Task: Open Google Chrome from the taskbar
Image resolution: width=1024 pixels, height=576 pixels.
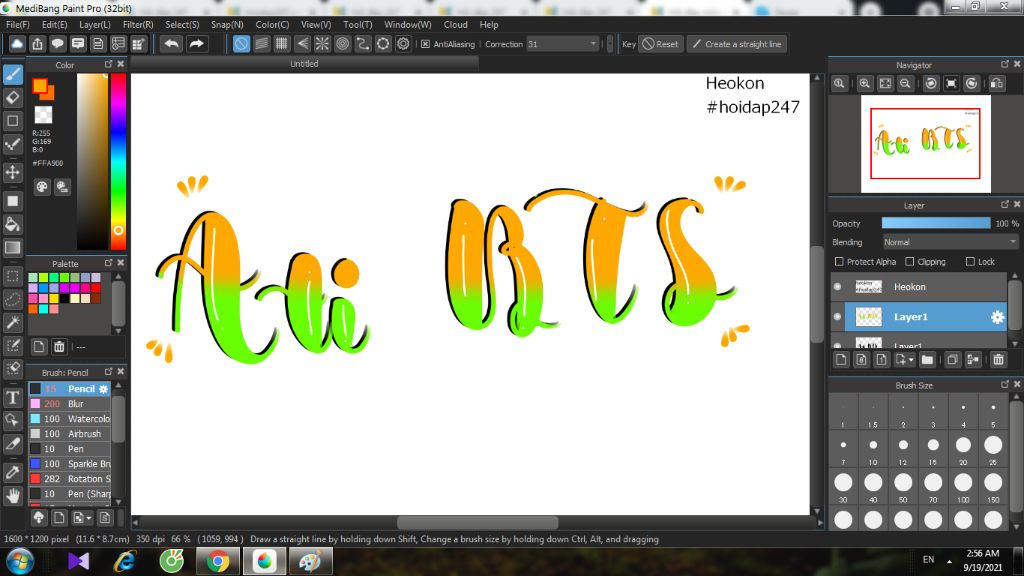Action: 218,561
